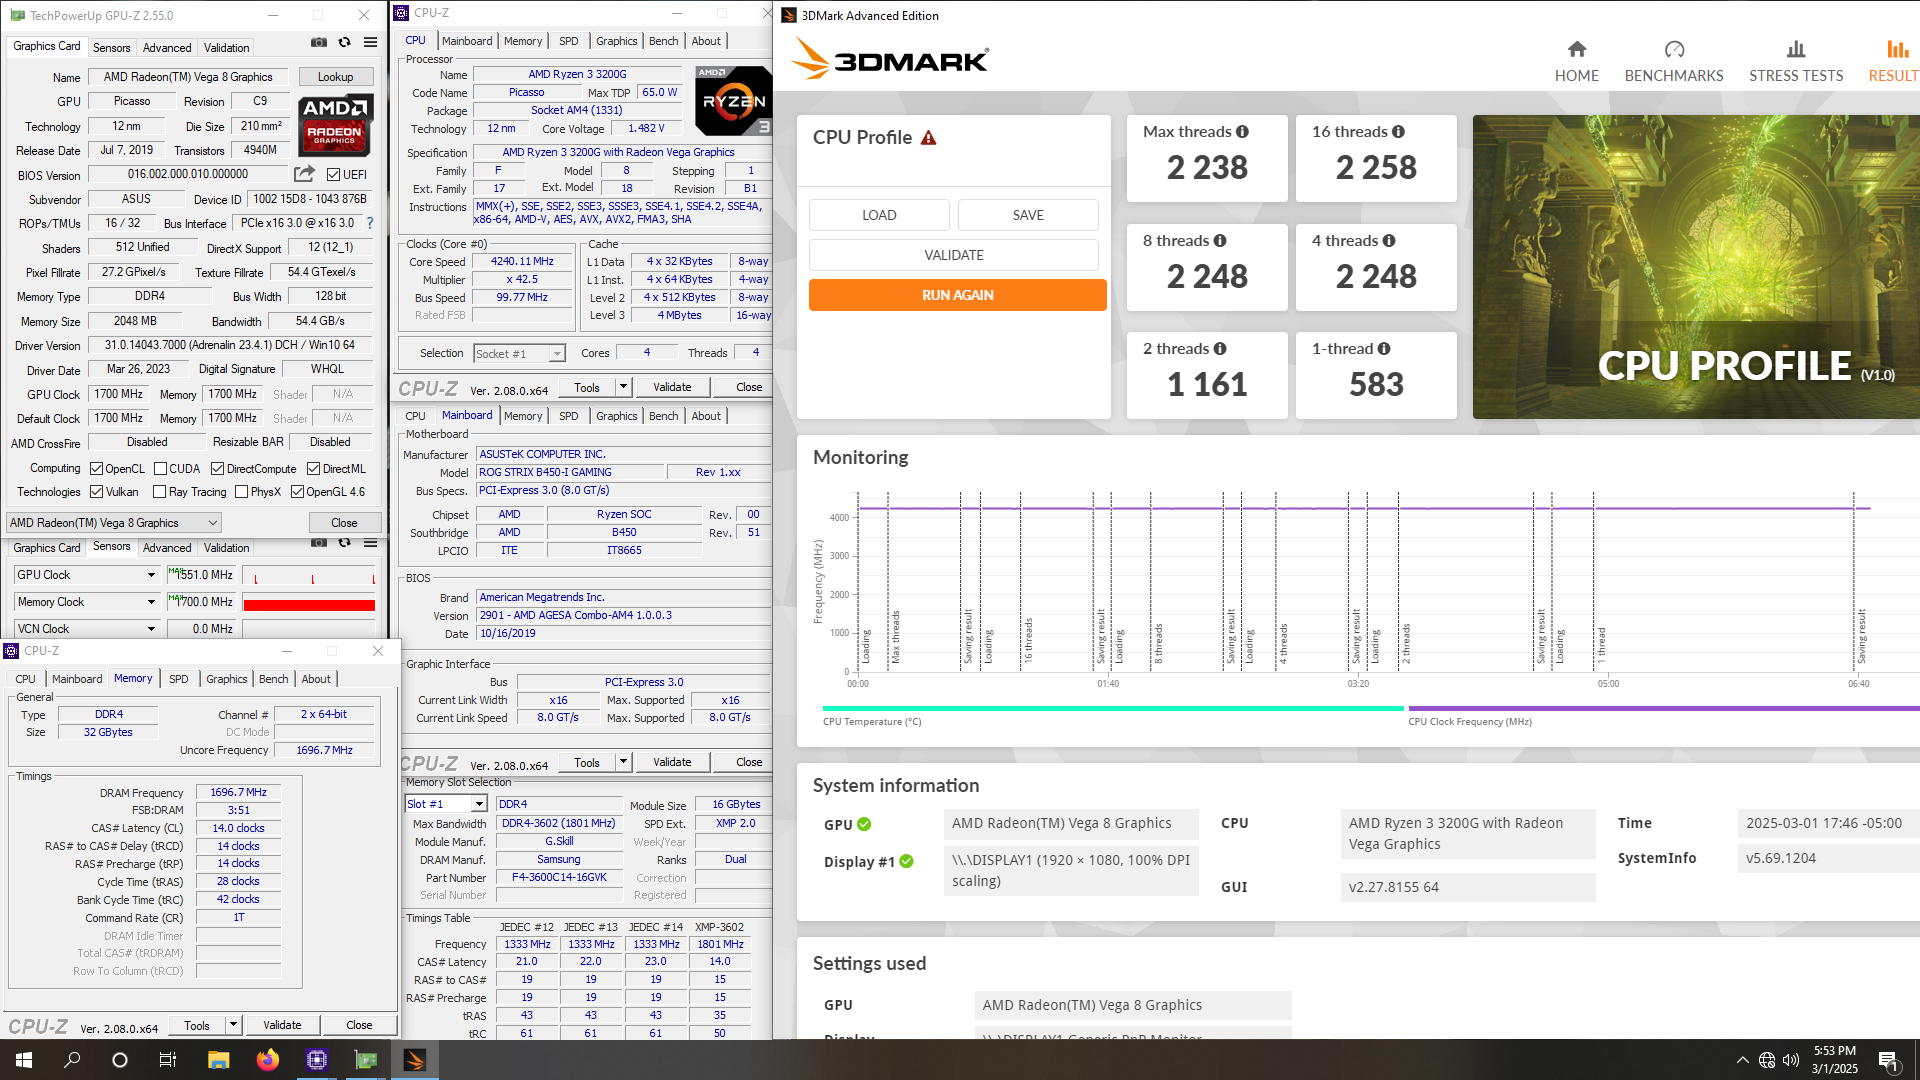Click GPU-Z refresh icon in top toolbar

tap(344, 43)
